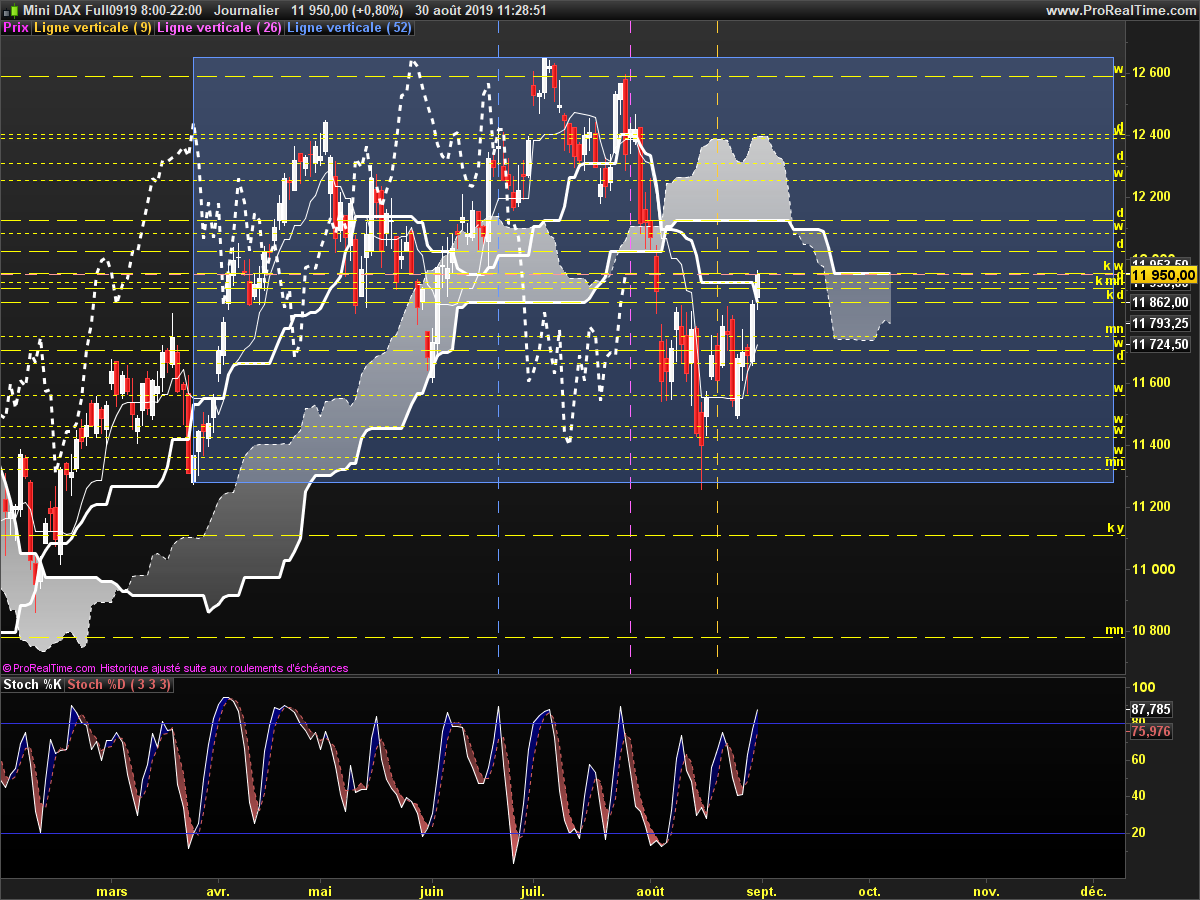Click the yellow 11 950,00 current price tag

[x=1162, y=275]
